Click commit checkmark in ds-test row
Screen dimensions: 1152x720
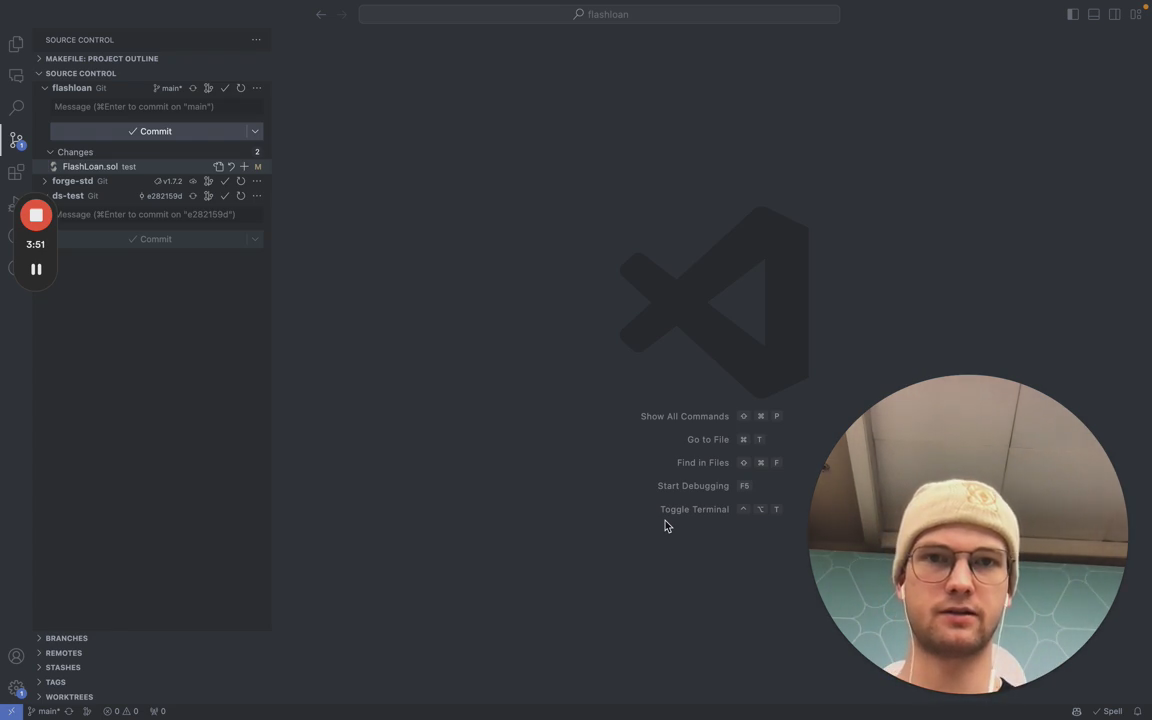click(x=225, y=196)
